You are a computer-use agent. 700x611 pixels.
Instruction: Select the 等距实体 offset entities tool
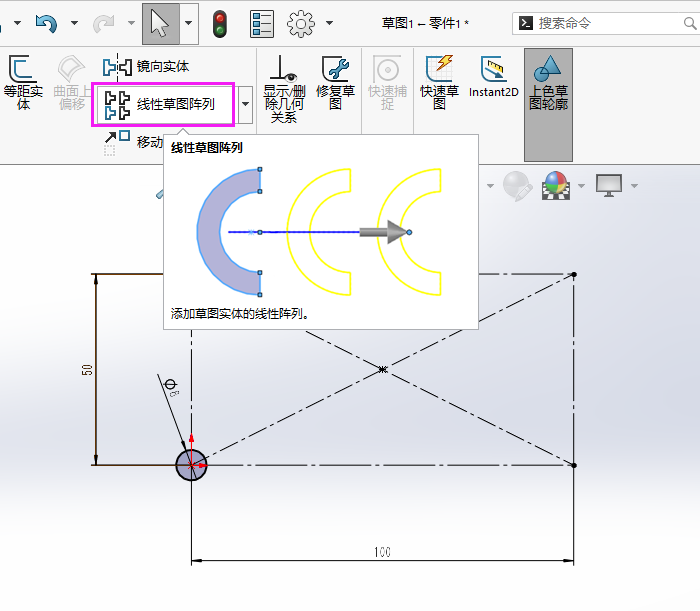(x=22, y=83)
